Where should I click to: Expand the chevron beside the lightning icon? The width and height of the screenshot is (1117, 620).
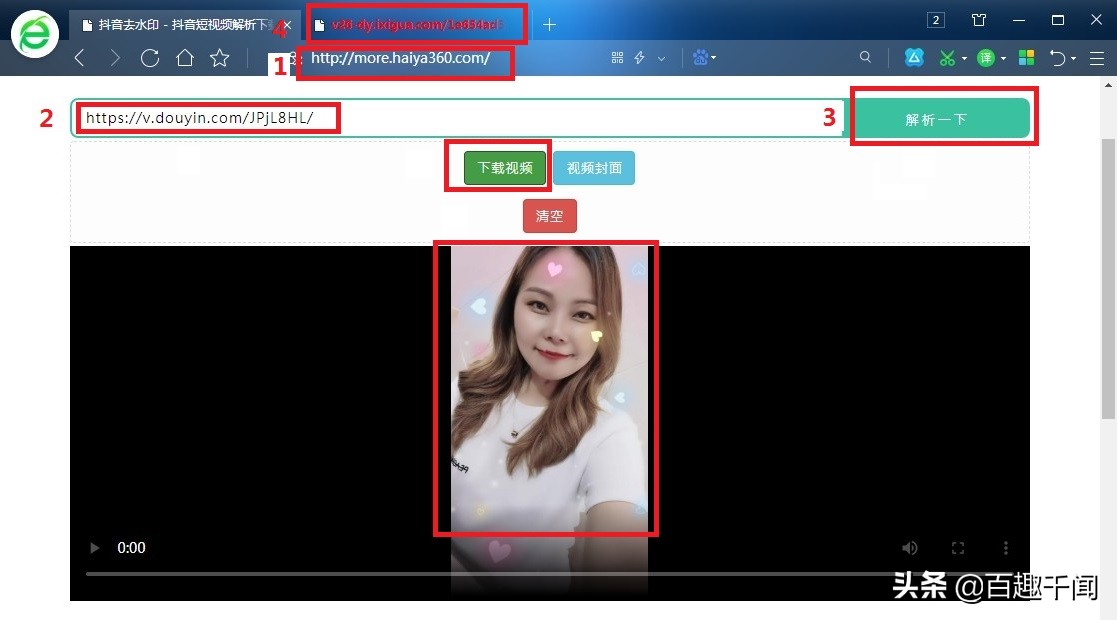coord(659,57)
